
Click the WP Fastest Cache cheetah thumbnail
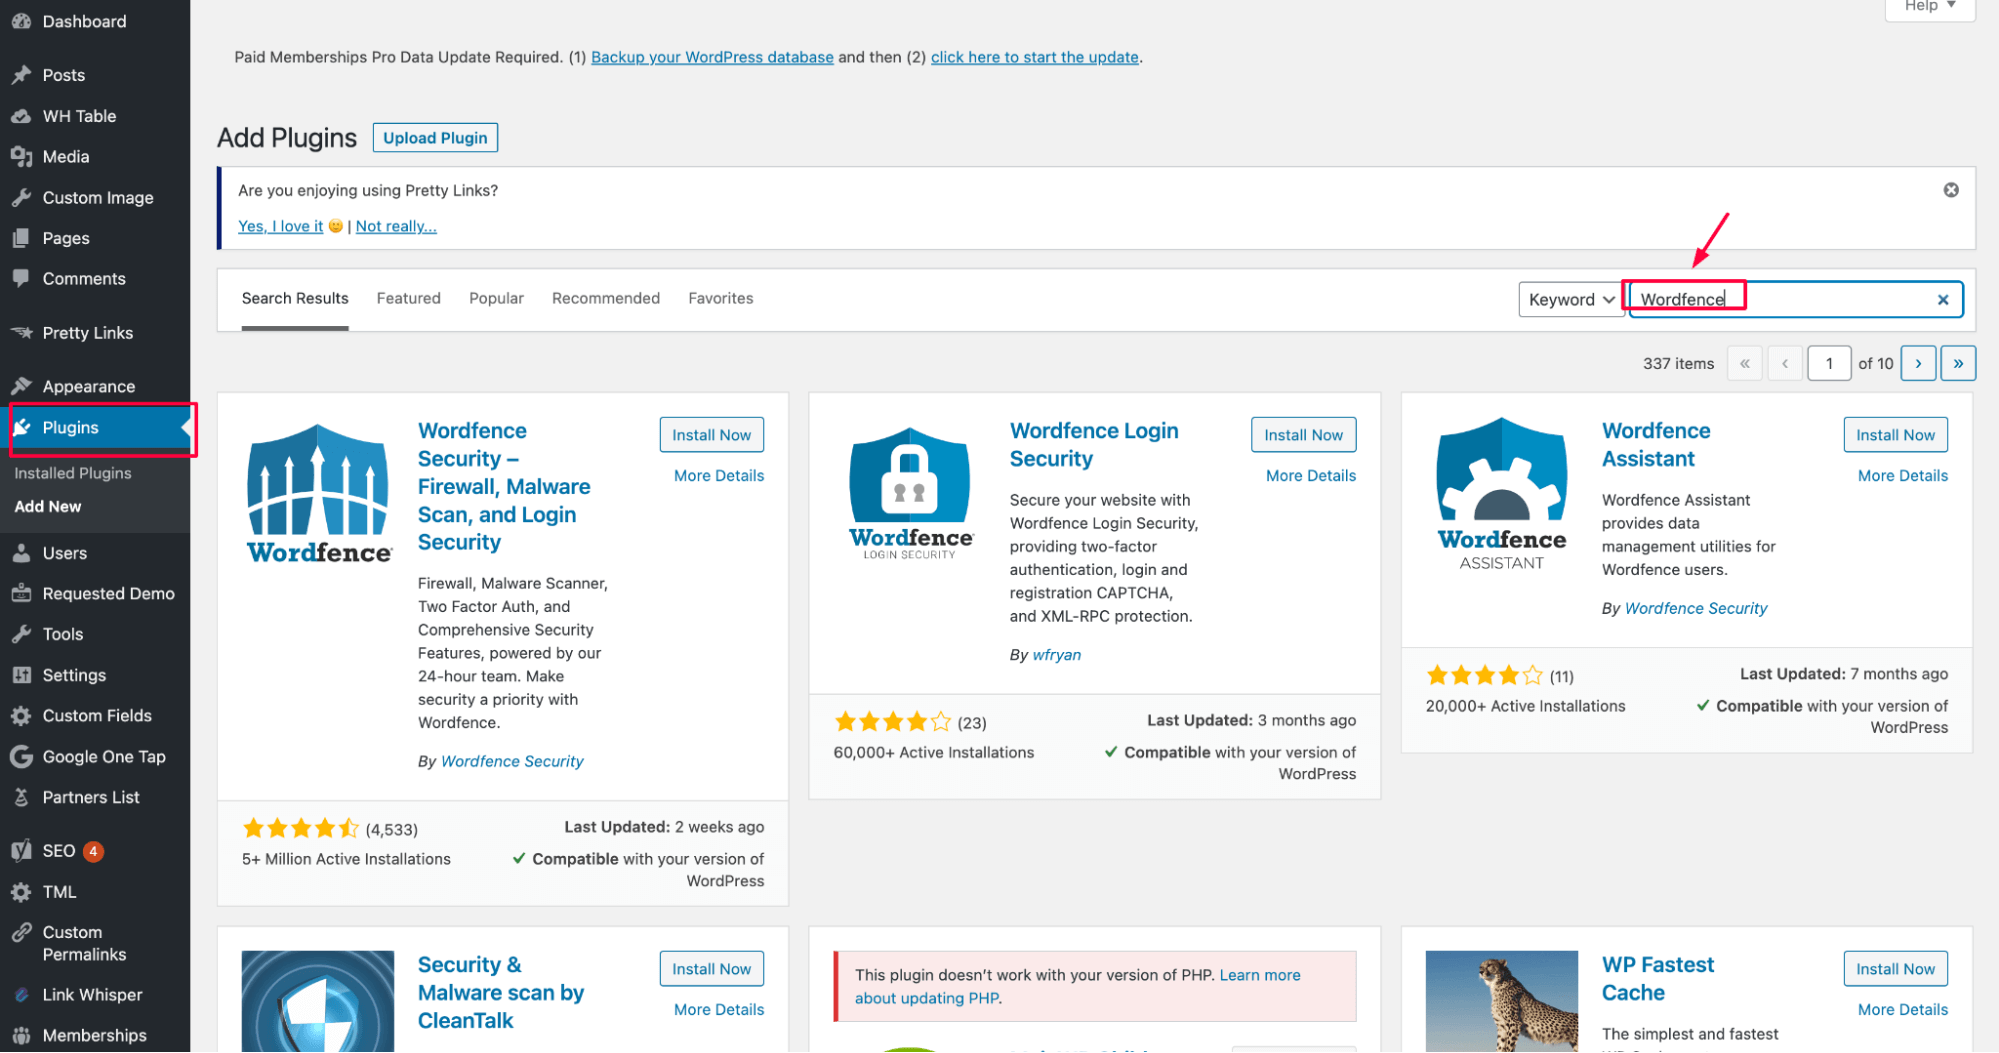pyautogui.click(x=1501, y=1001)
